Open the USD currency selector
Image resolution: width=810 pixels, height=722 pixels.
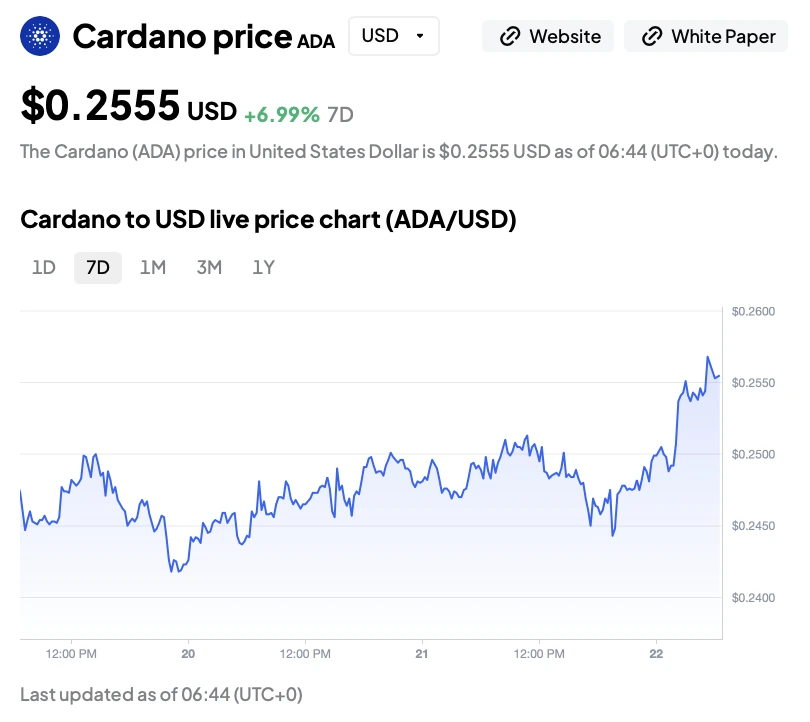[x=393, y=36]
